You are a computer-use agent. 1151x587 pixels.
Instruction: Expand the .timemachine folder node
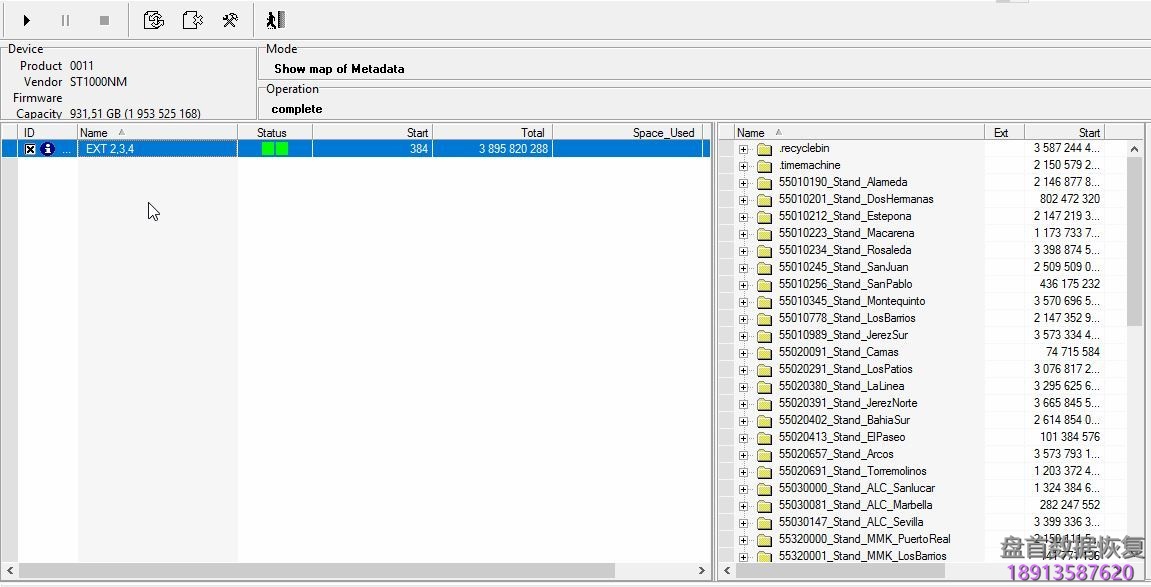pos(744,165)
